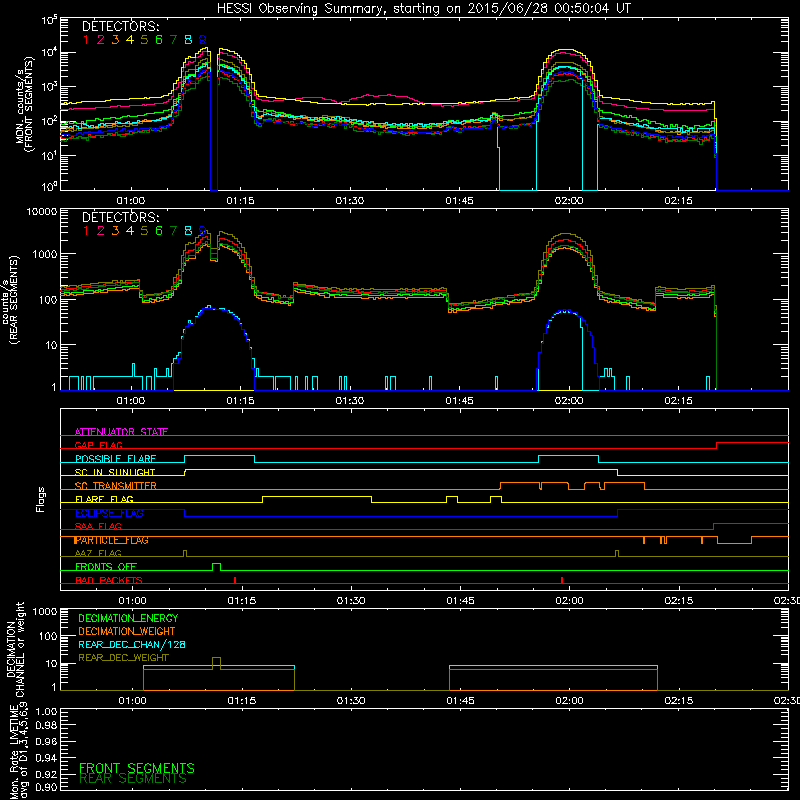Click red detector number 1 in the front segments legend
The height and width of the screenshot is (800, 800).
click(86, 39)
